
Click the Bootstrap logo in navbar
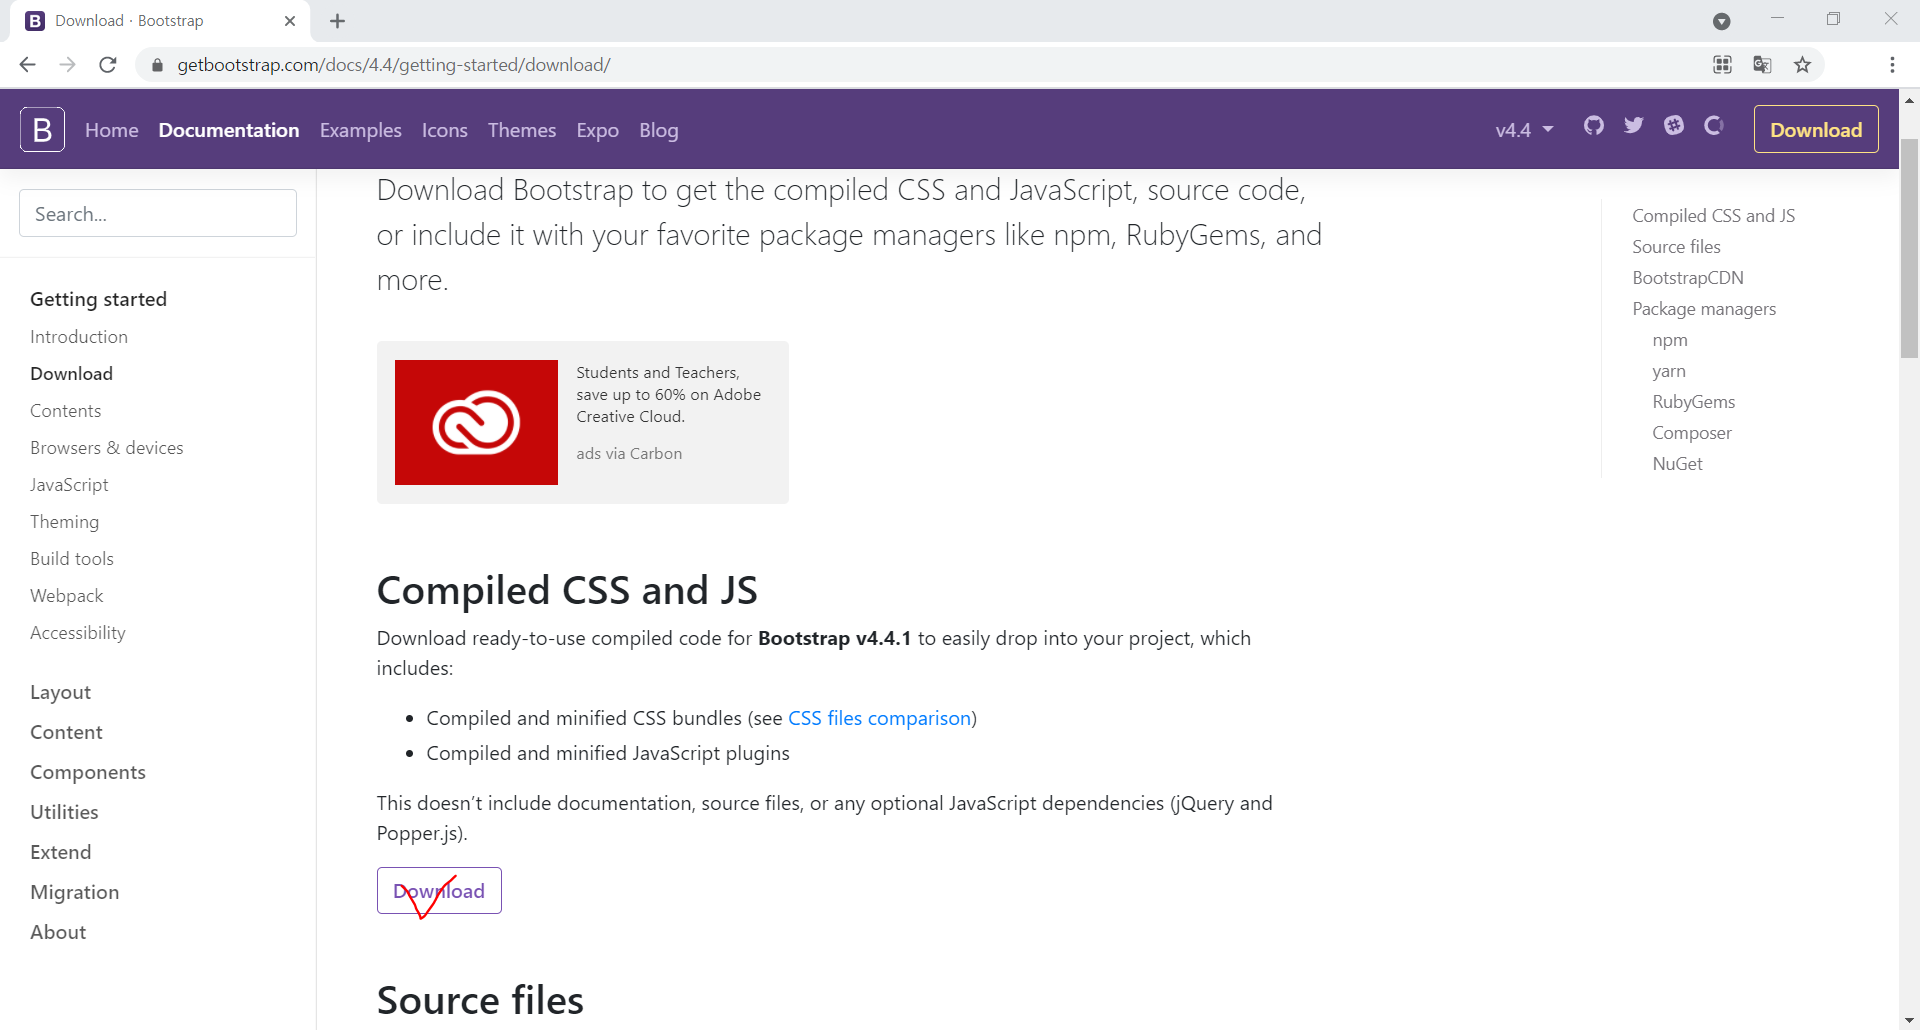(x=42, y=129)
